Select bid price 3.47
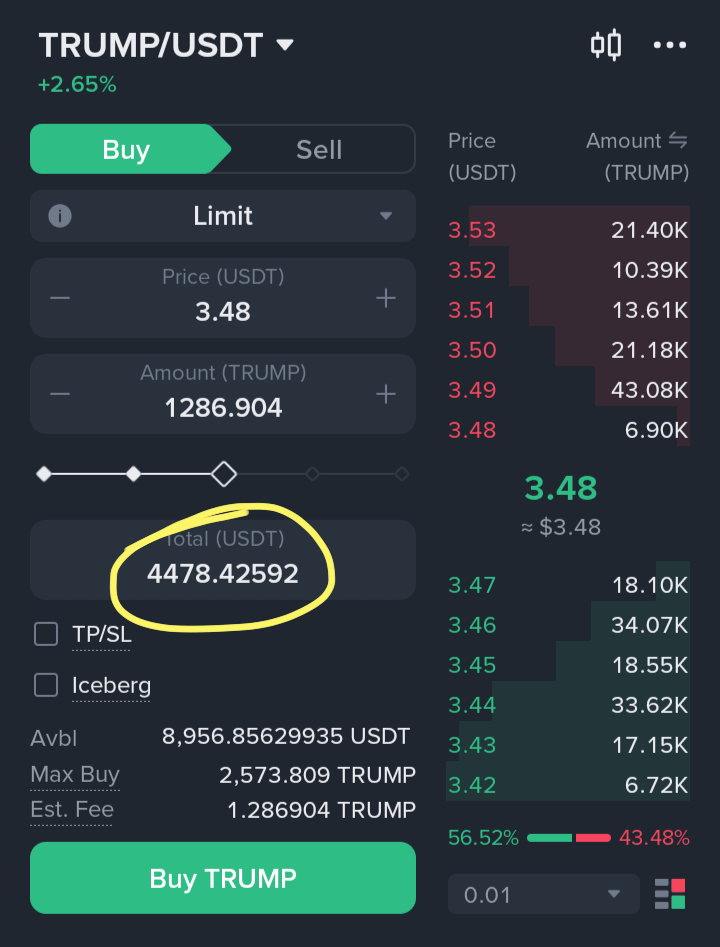The height and width of the screenshot is (947, 720). click(x=472, y=585)
